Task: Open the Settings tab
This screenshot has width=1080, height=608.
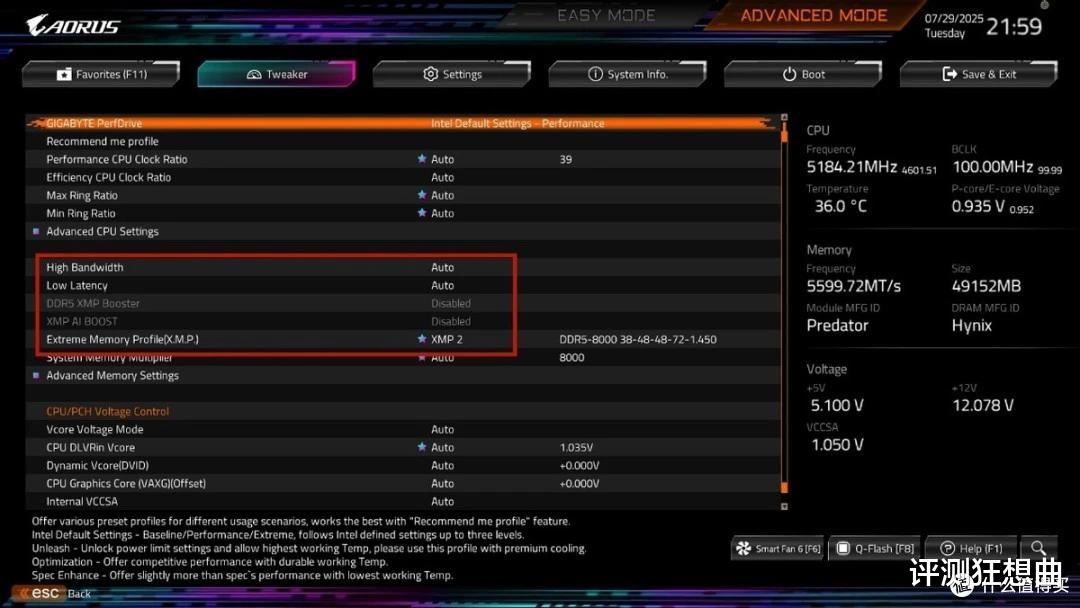Action: 452,74
